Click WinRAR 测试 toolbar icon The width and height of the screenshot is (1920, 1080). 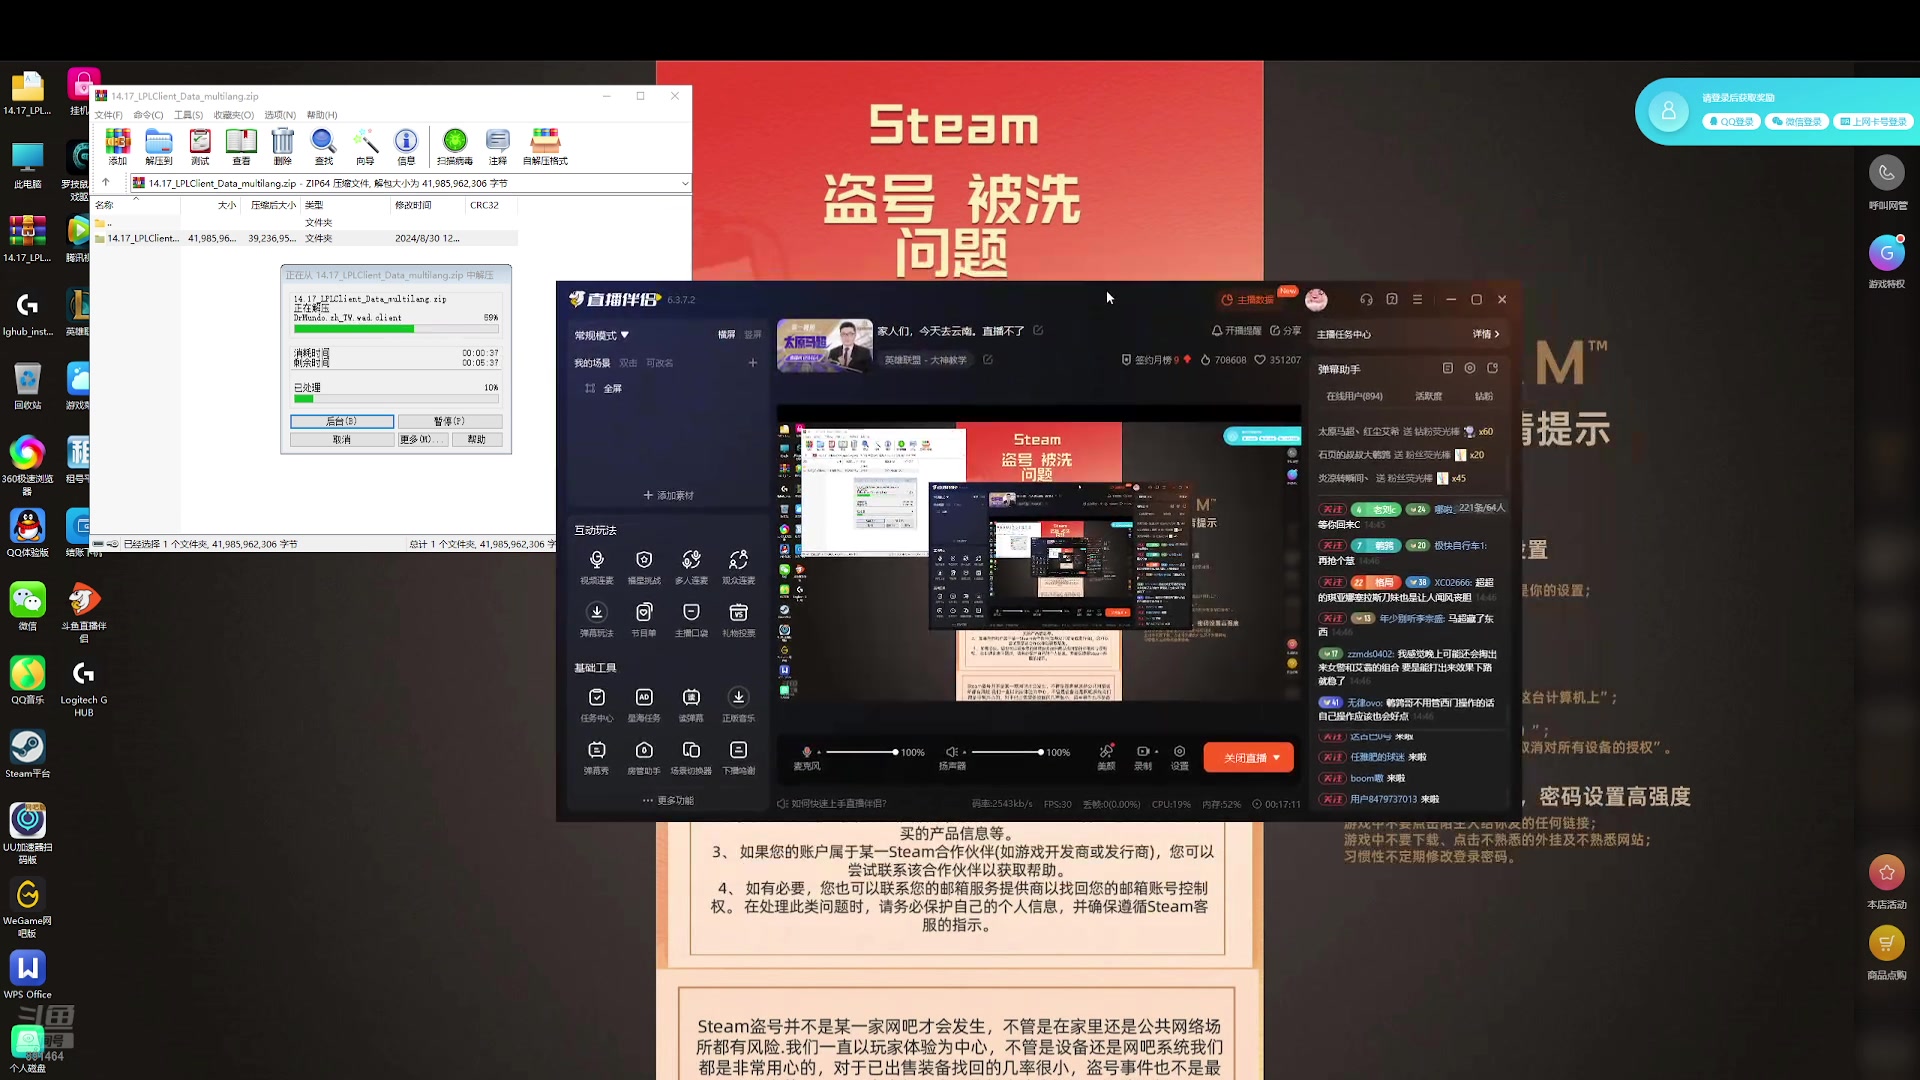[x=200, y=146]
